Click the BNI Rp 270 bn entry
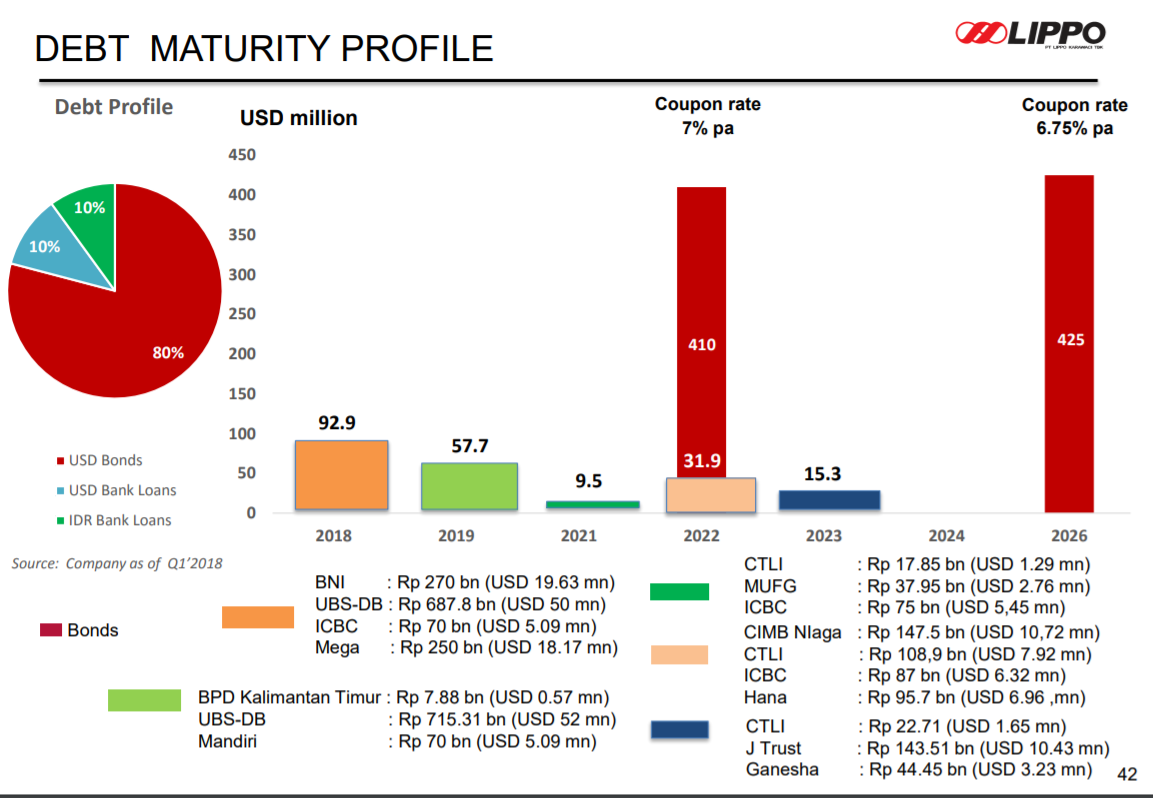Image resolution: width=1153 pixels, height=798 pixels. pos(465,583)
